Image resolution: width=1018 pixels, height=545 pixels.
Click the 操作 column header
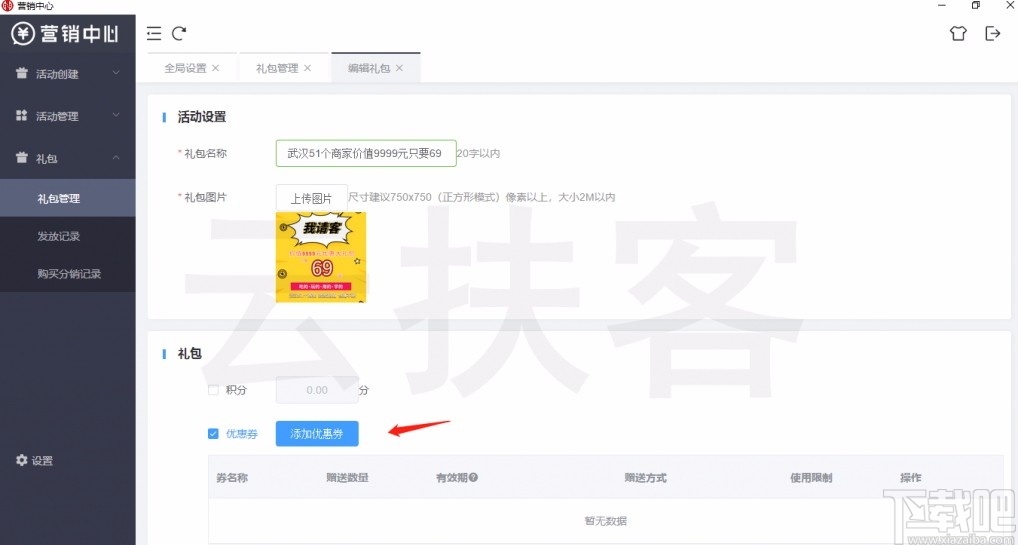click(x=910, y=477)
